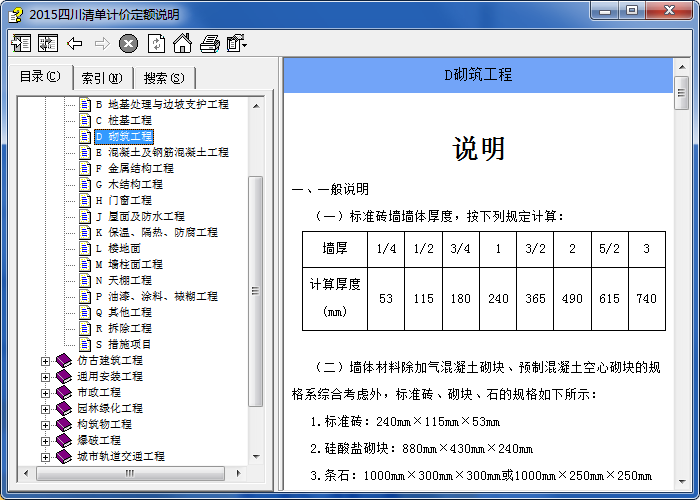The height and width of the screenshot is (500, 700).
Task: Click the book icon for 爆破工程
Action: pyautogui.click(x=64, y=441)
